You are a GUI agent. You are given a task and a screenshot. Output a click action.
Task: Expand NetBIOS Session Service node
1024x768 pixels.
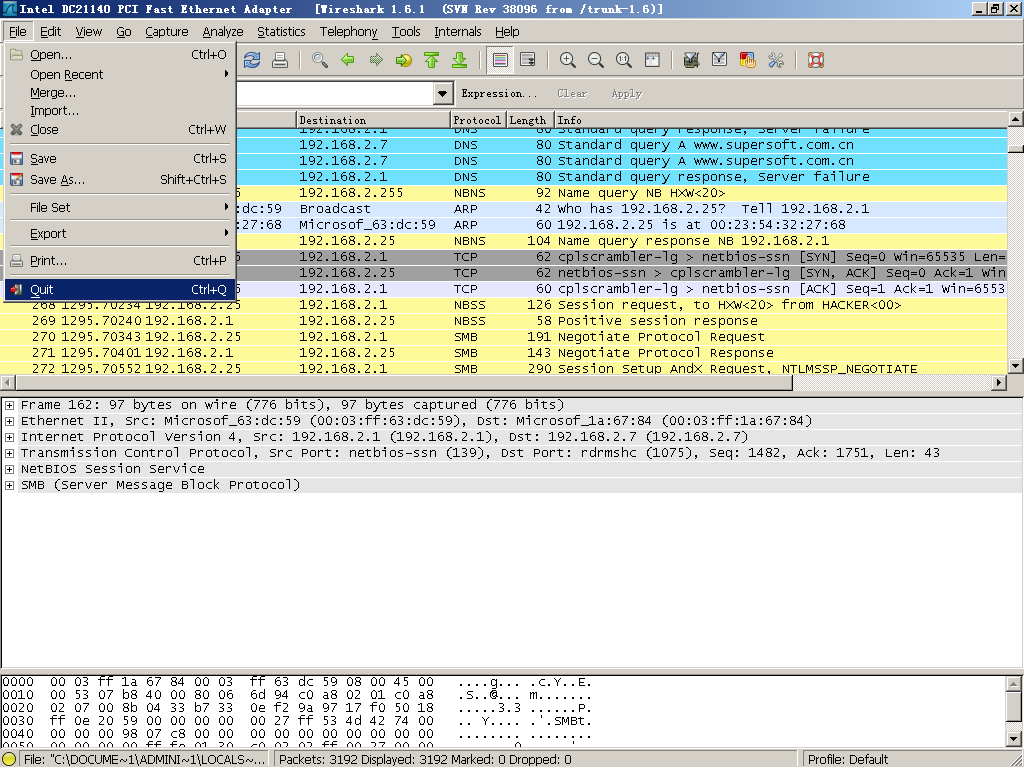[9, 469]
